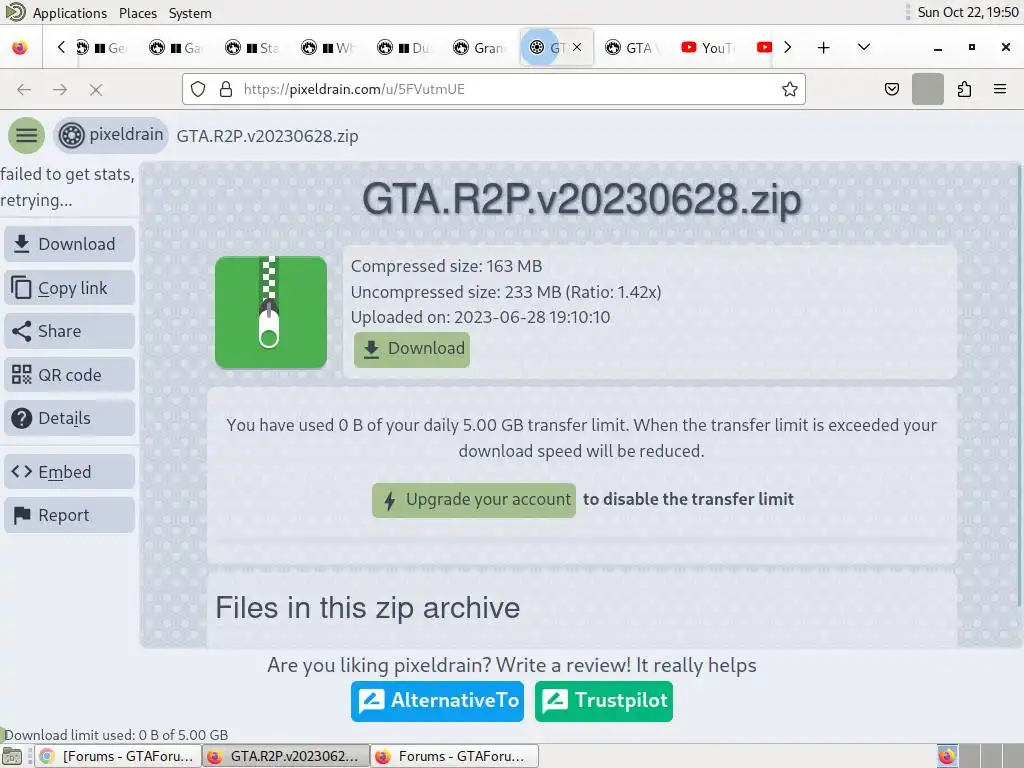Click the show desktop icon in taskbar

(12, 756)
